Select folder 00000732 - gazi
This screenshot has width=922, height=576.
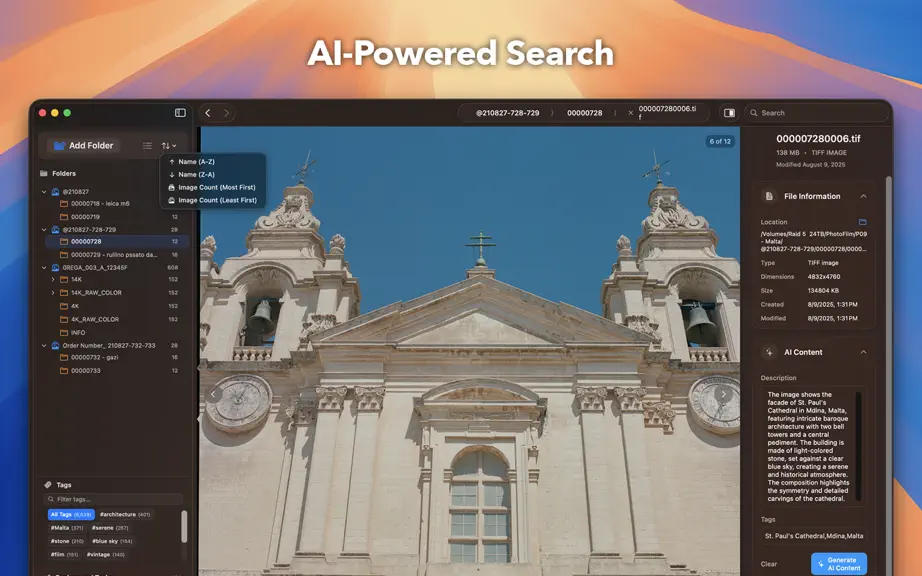pyautogui.click(x=117, y=357)
